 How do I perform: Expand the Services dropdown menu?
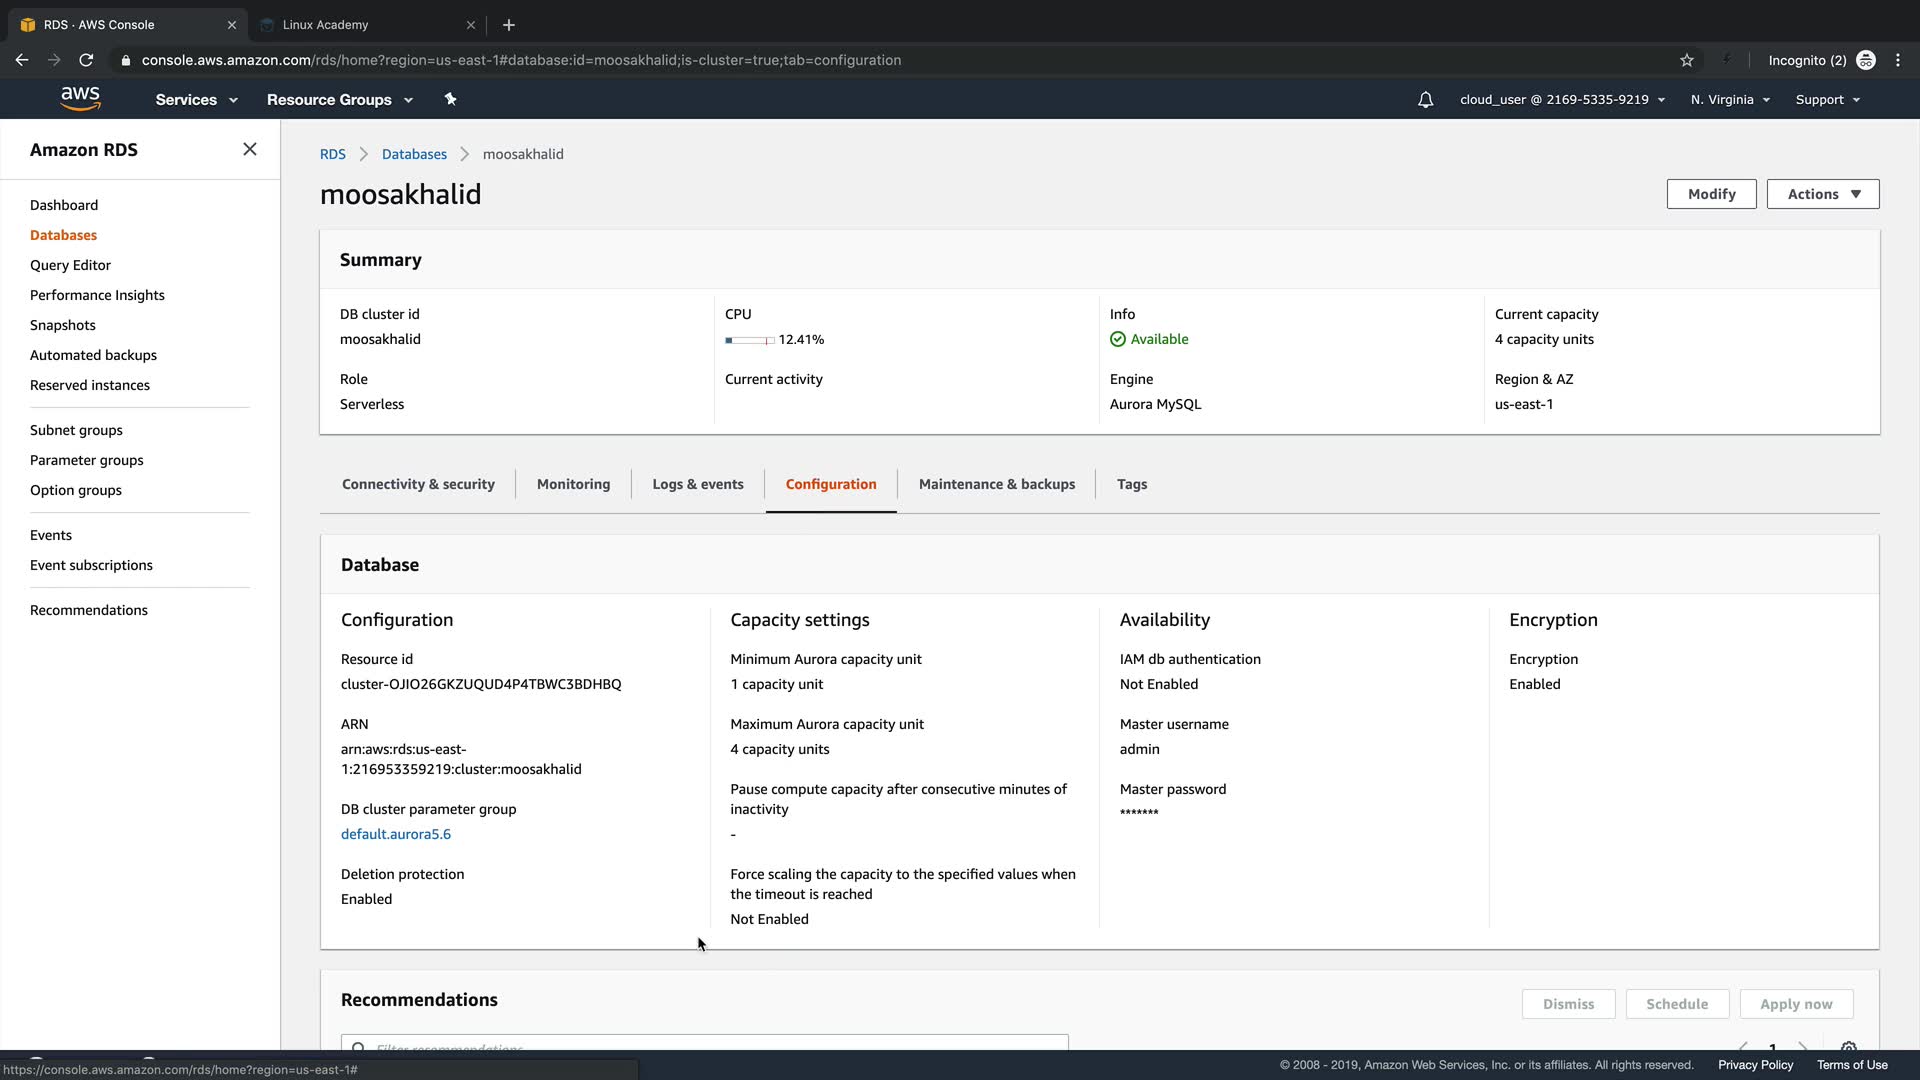(x=196, y=100)
